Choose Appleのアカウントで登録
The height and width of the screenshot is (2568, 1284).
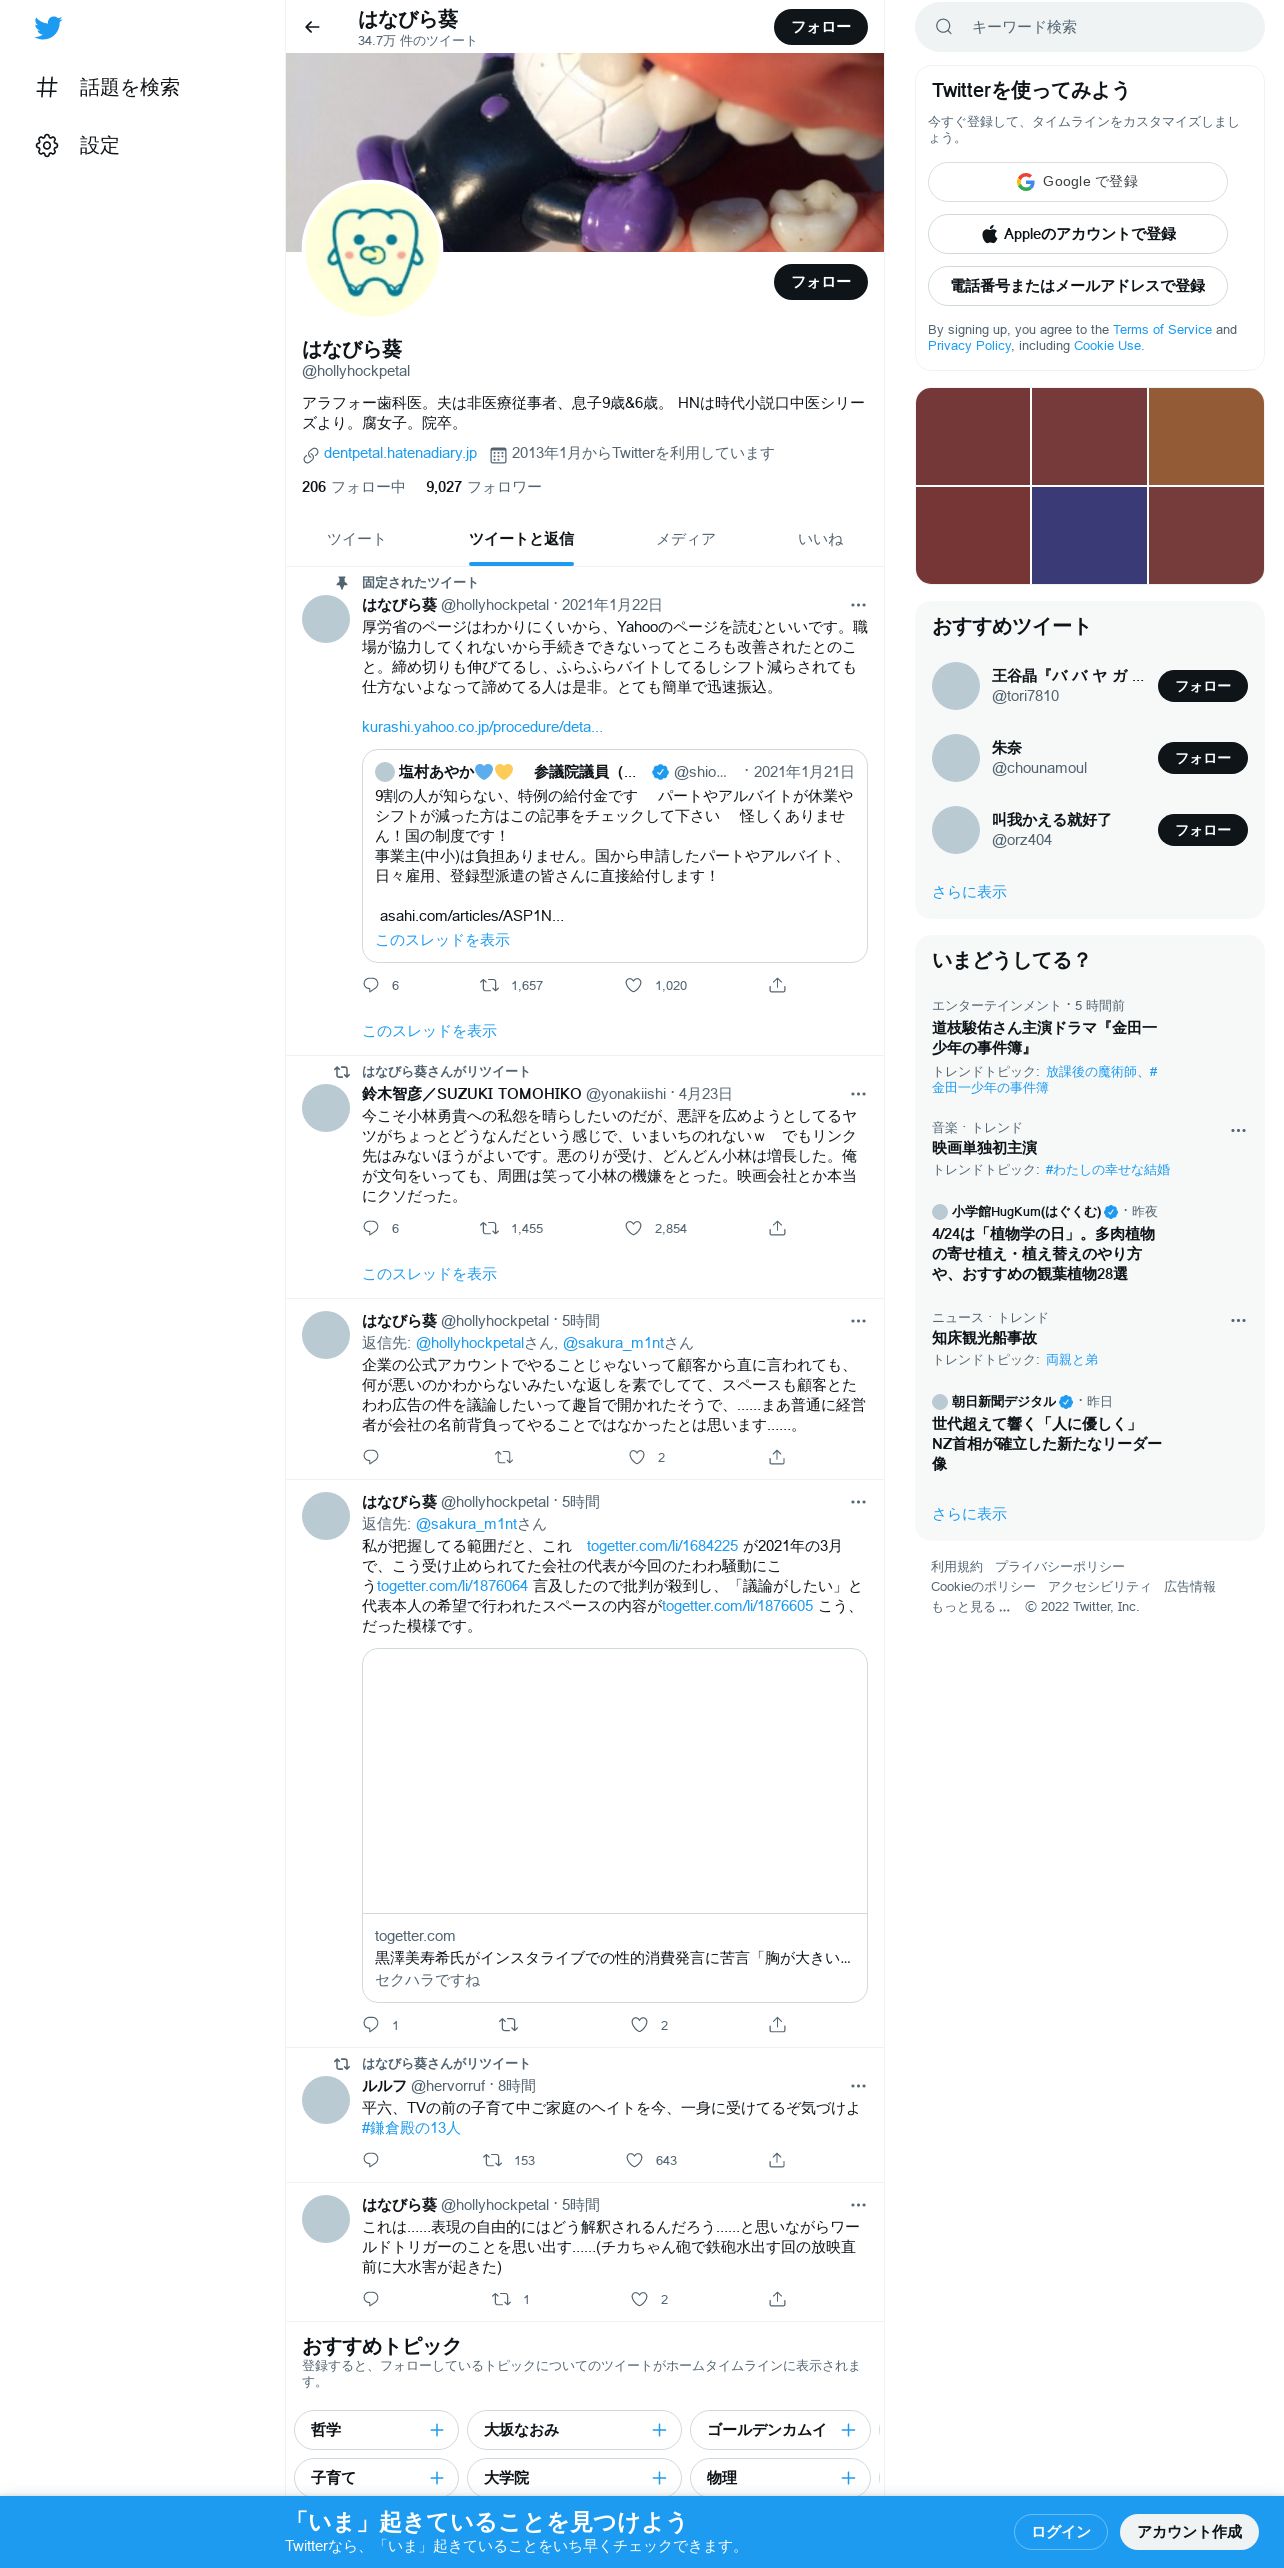[1078, 234]
